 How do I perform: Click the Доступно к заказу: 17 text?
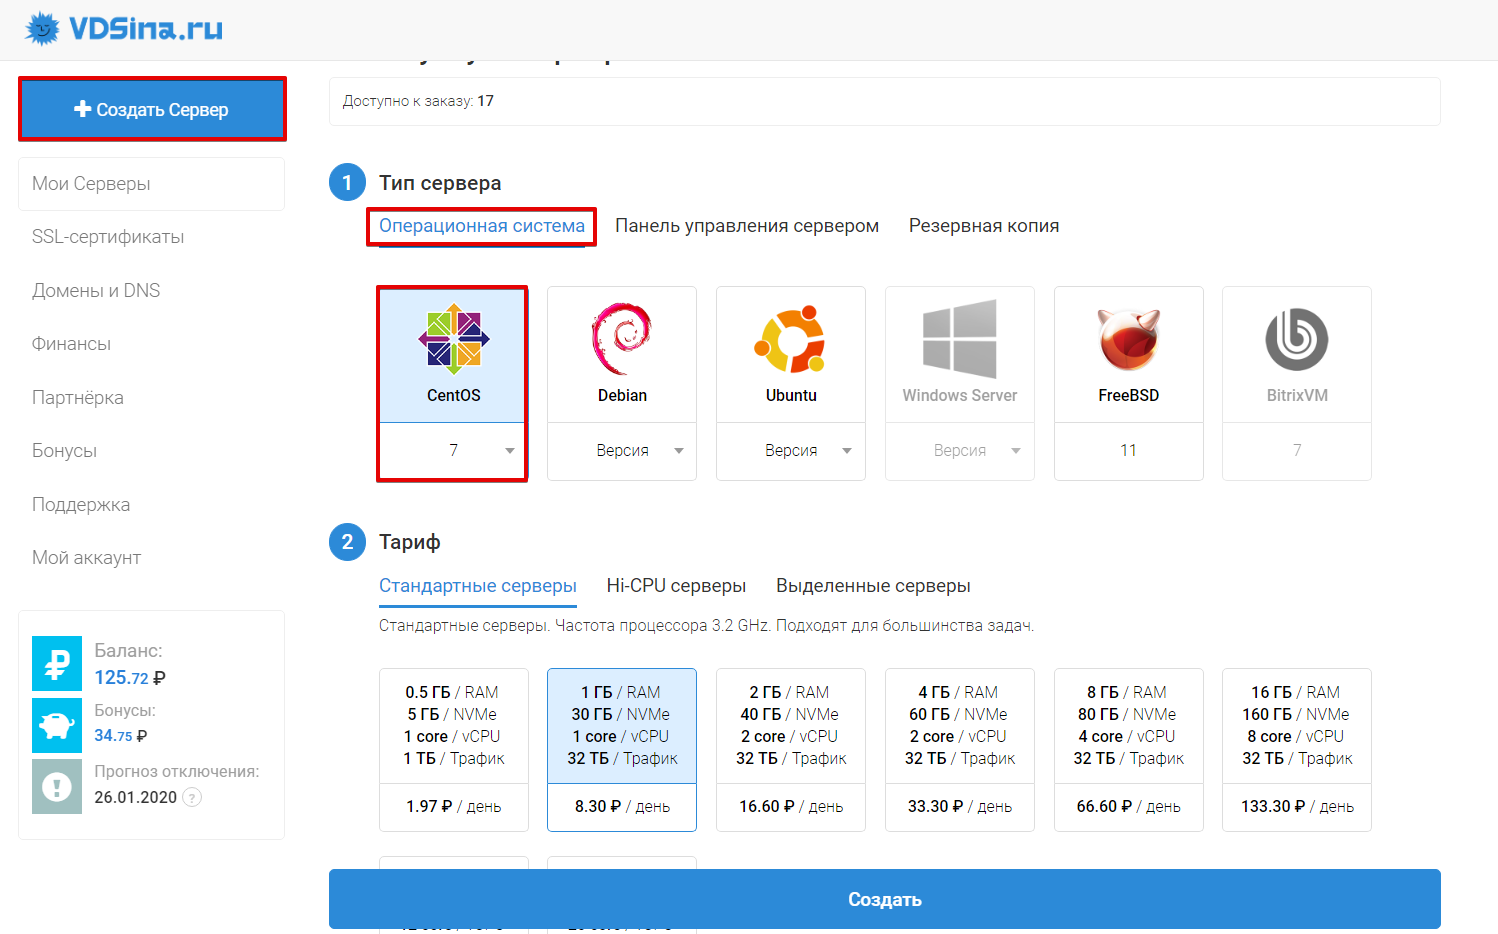[418, 101]
